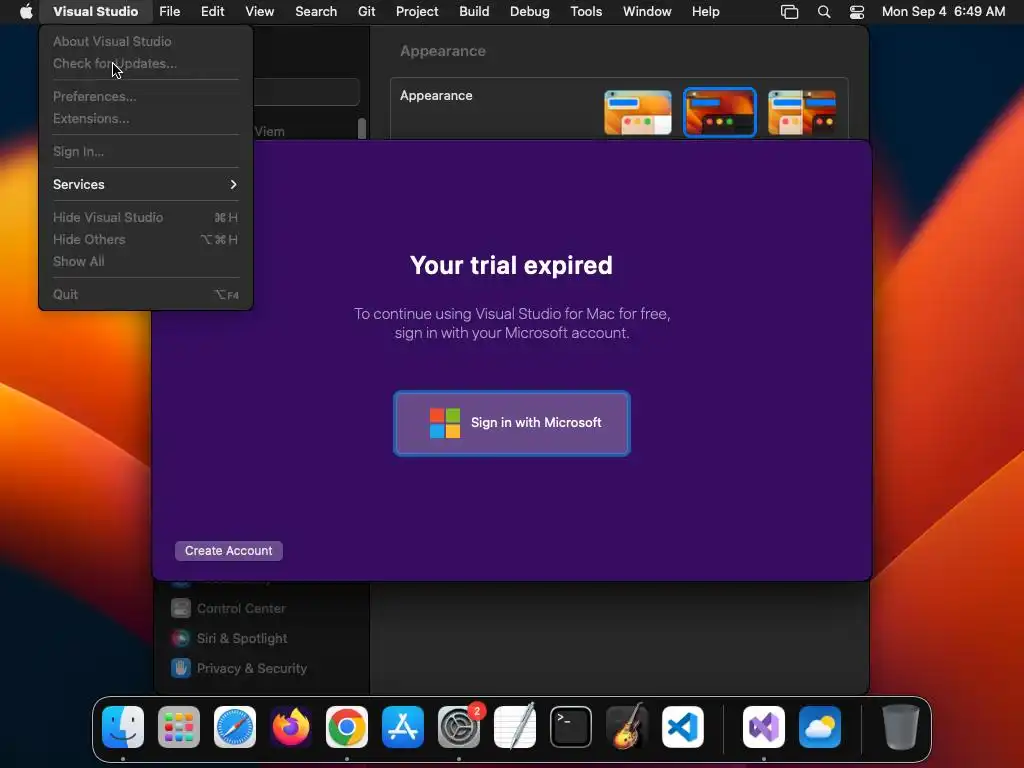Open System Settings from the dock
The height and width of the screenshot is (768, 1024).
pyautogui.click(x=459, y=727)
